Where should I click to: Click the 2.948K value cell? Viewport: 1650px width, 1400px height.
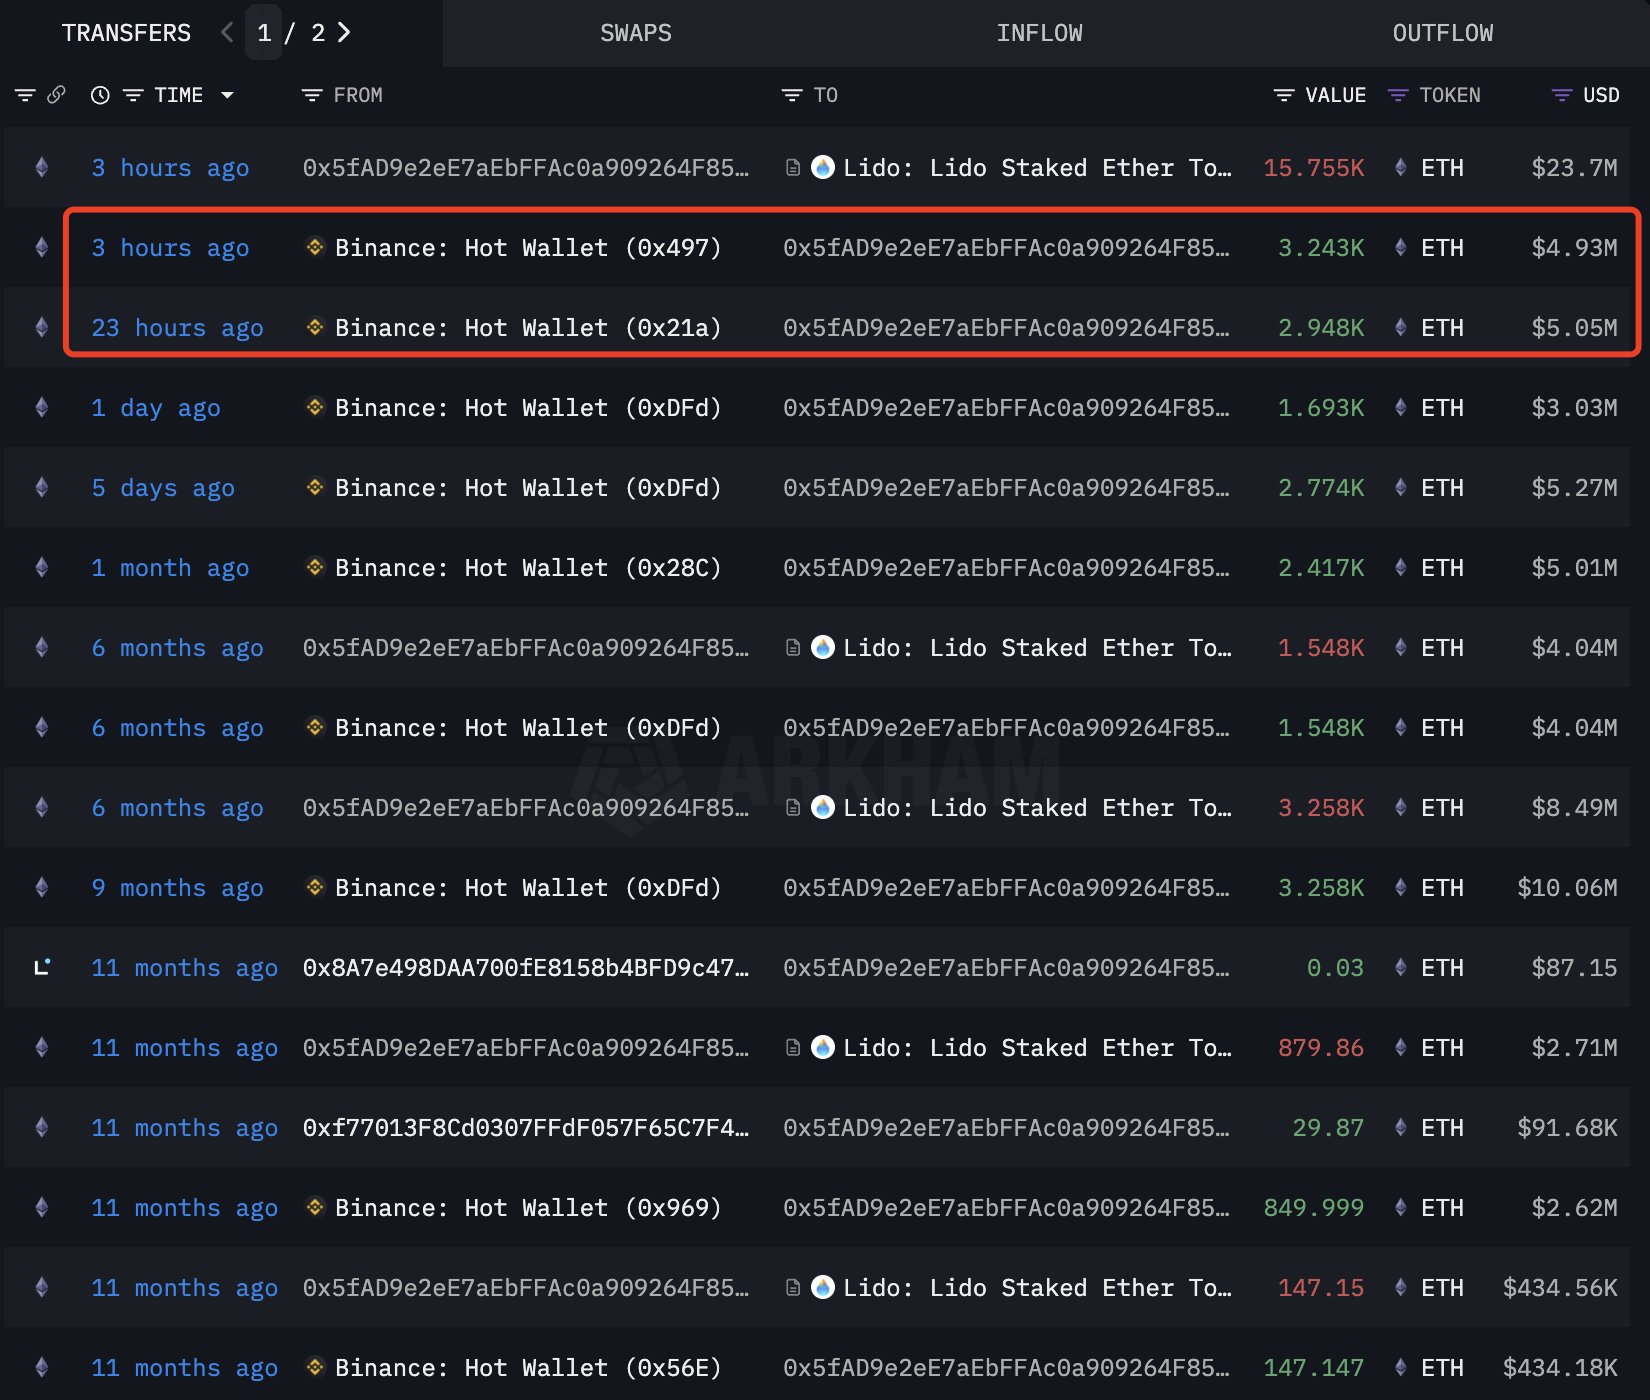click(x=1321, y=328)
